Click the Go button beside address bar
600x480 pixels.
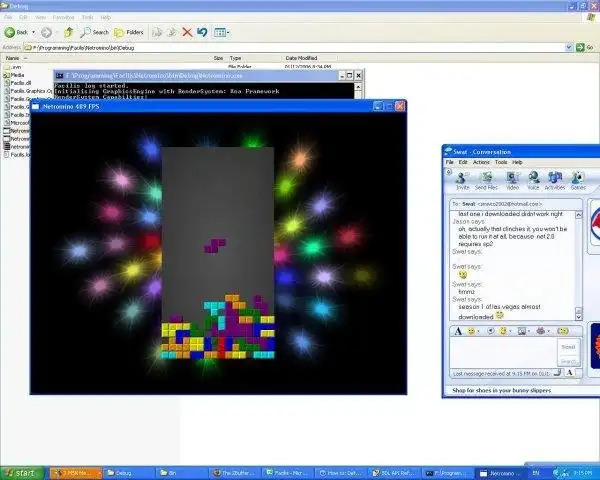click(585, 47)
